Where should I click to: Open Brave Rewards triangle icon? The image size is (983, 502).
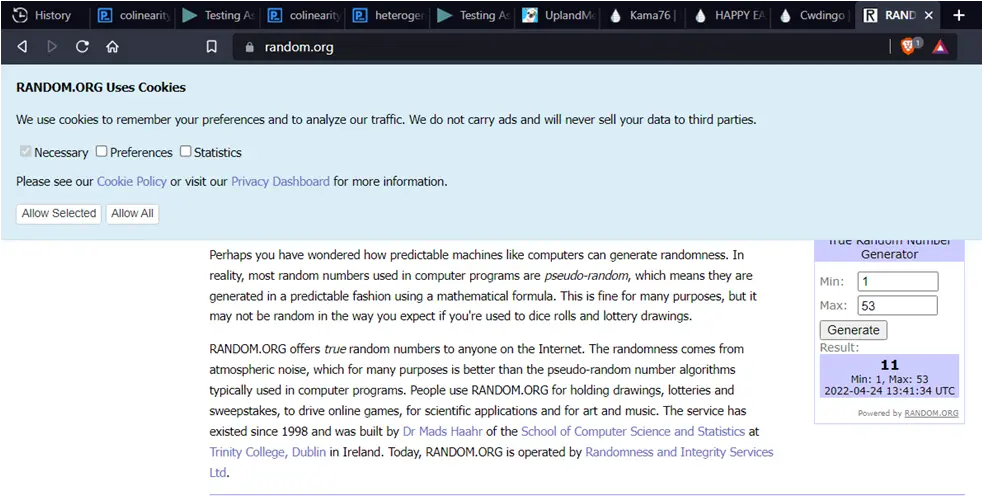coord(940,47)
